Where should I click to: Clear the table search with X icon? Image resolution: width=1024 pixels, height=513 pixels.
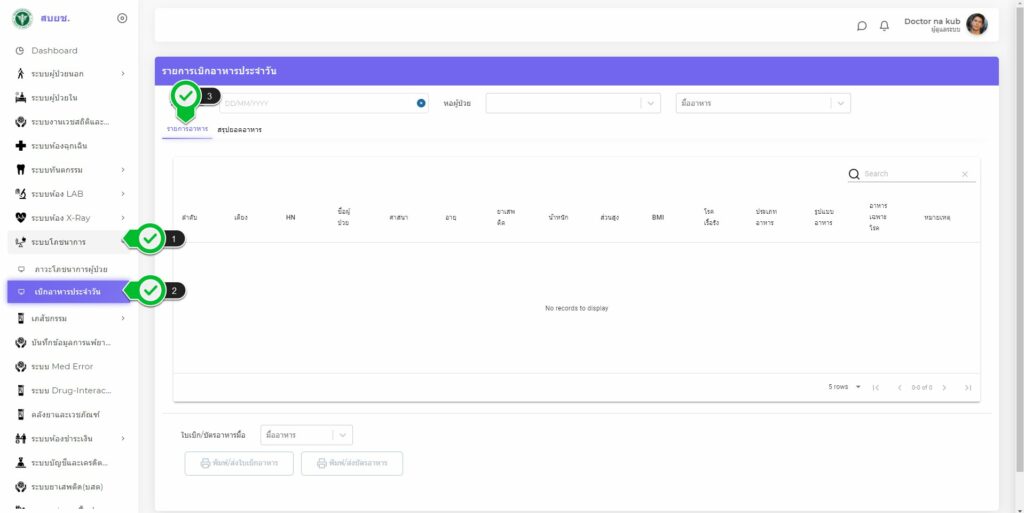coord(965,174)
